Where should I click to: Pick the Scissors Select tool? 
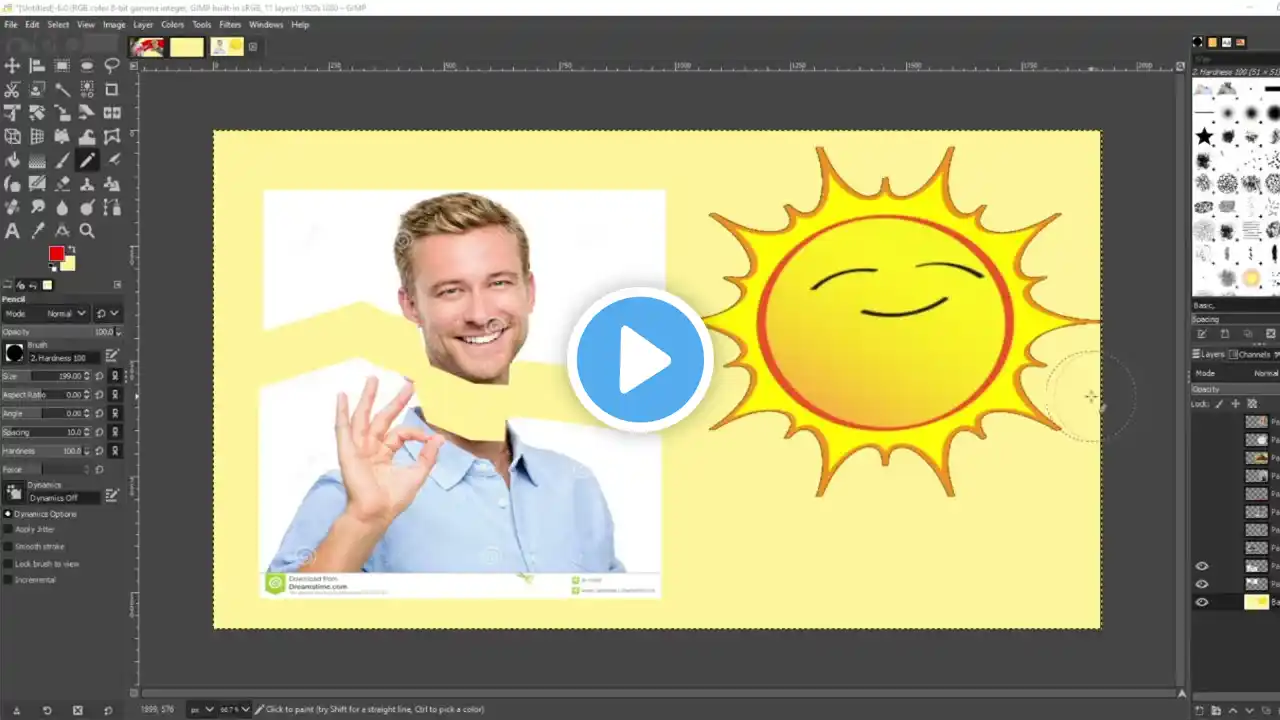point(12,90)
